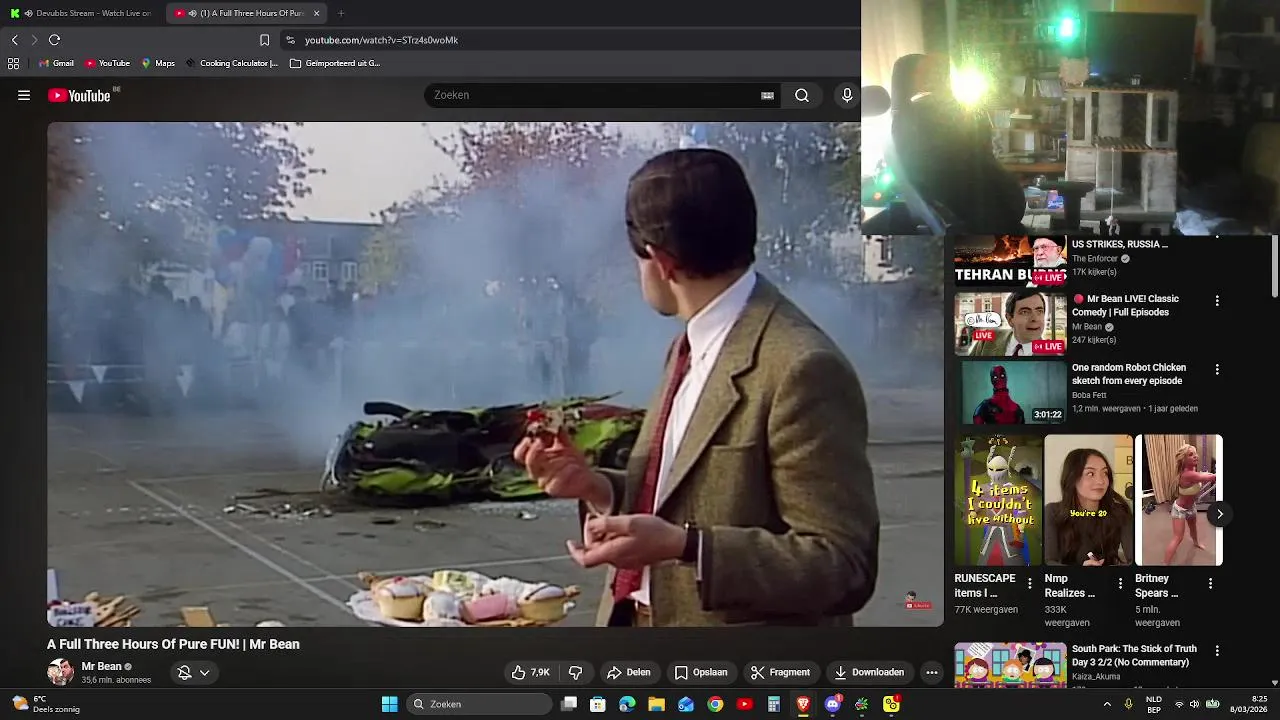Open the site settings icon beside the URL
1280x720 pixels.
click(x=290, y=40)
